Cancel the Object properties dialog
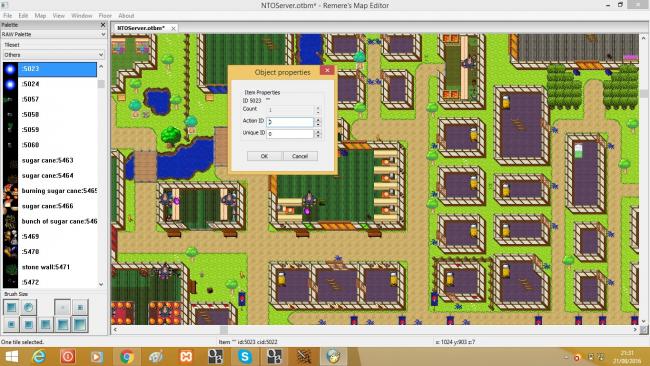650x366 pixels. [300, 156]
